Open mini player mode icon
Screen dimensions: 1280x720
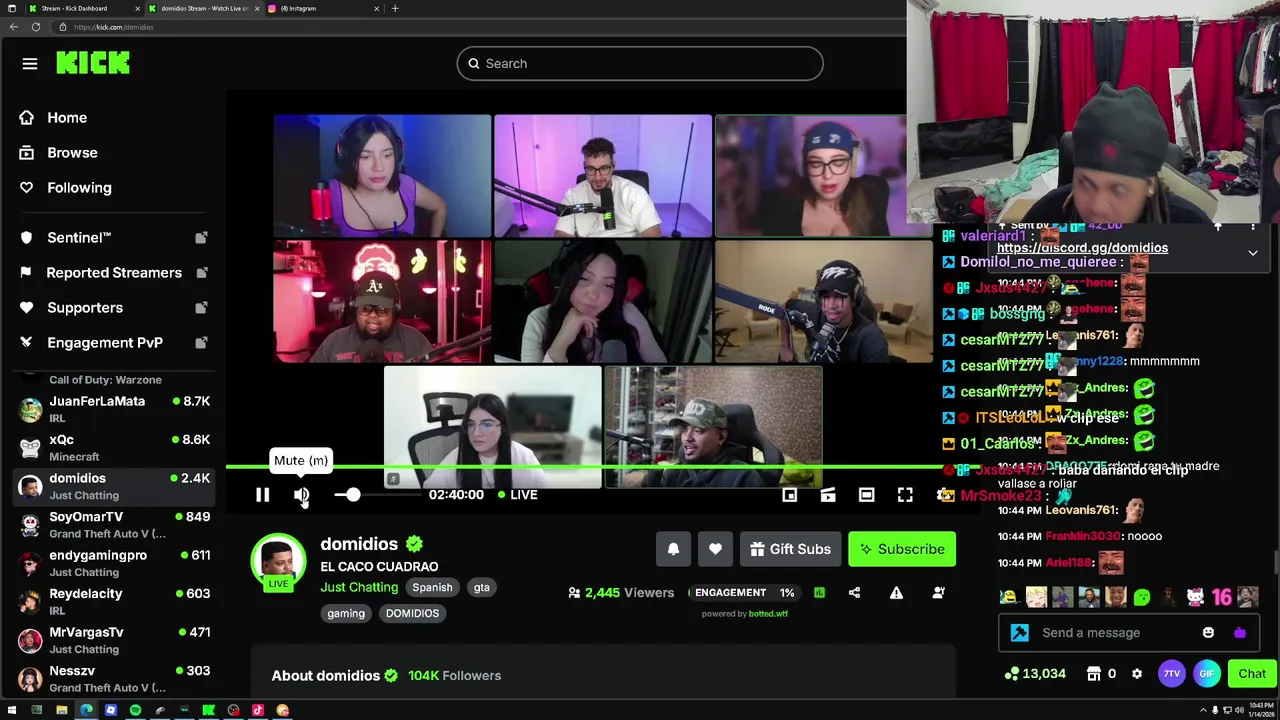tap(789, 494)
